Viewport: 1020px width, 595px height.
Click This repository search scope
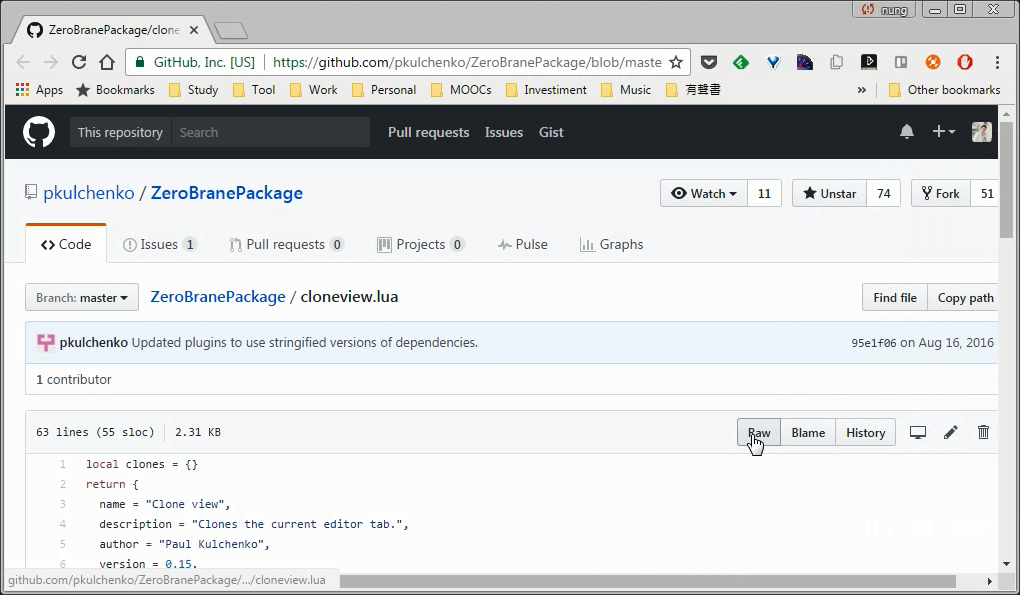tap(120, 132)
